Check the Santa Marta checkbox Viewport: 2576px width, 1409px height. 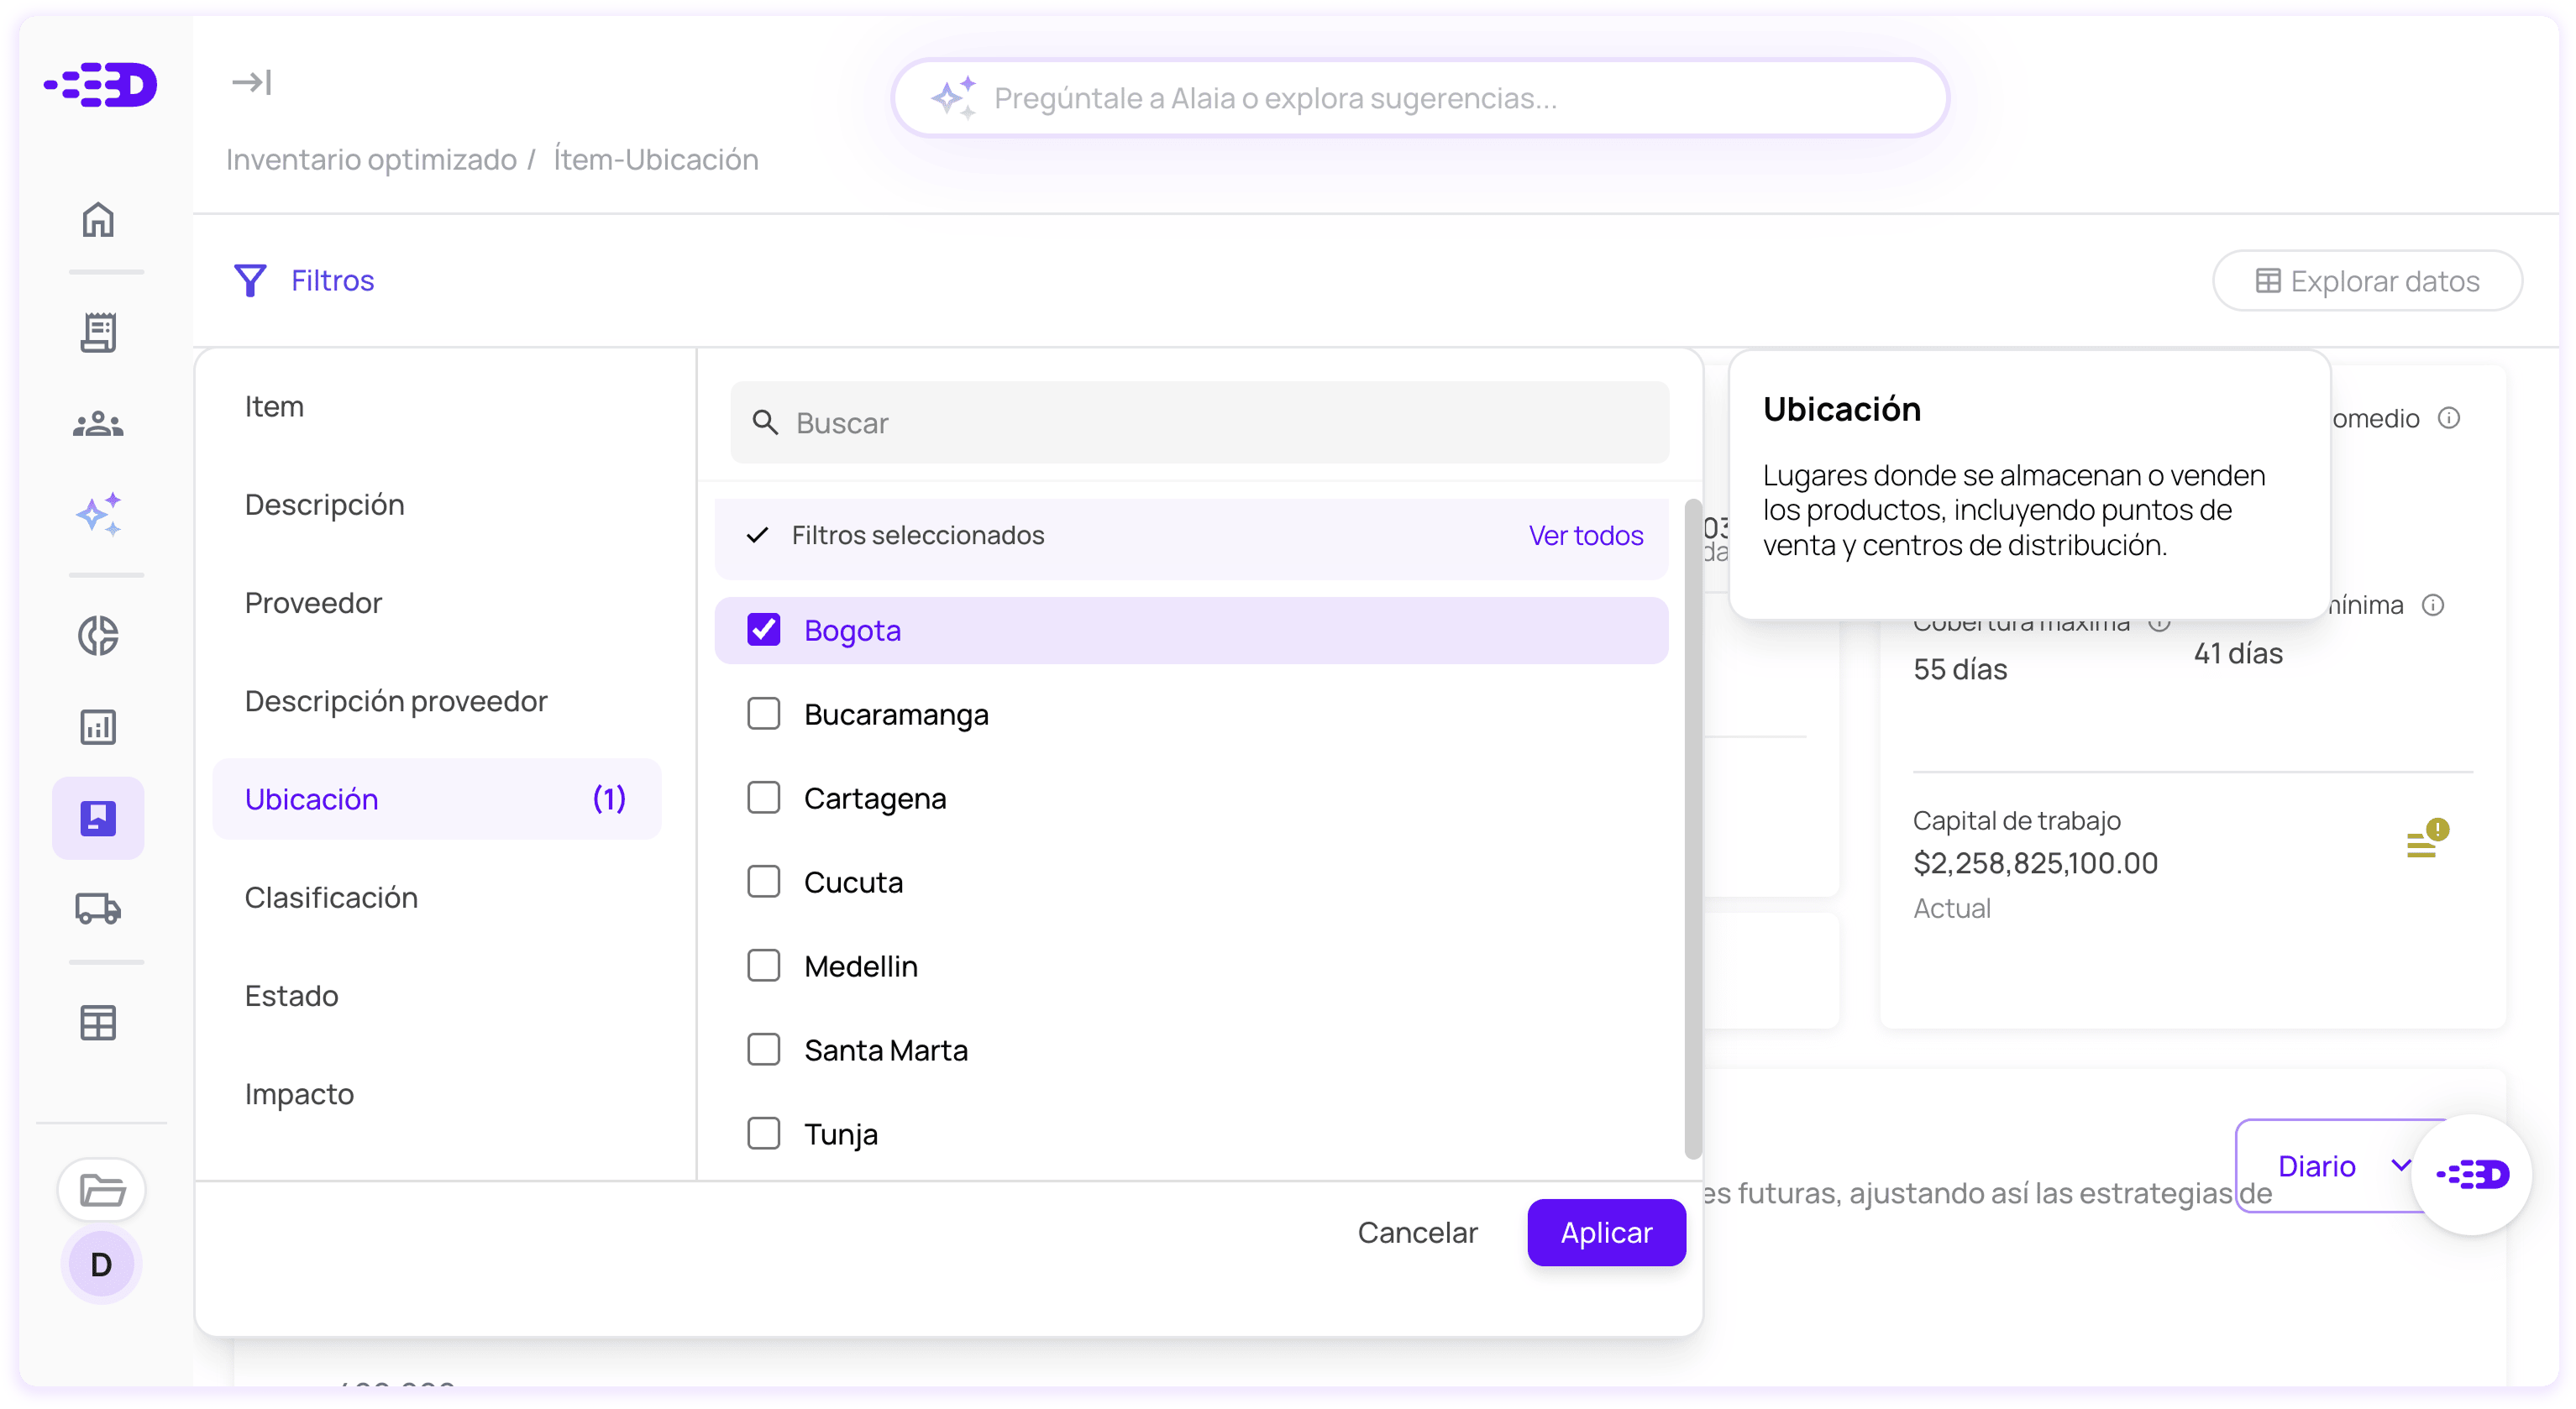764,1050
